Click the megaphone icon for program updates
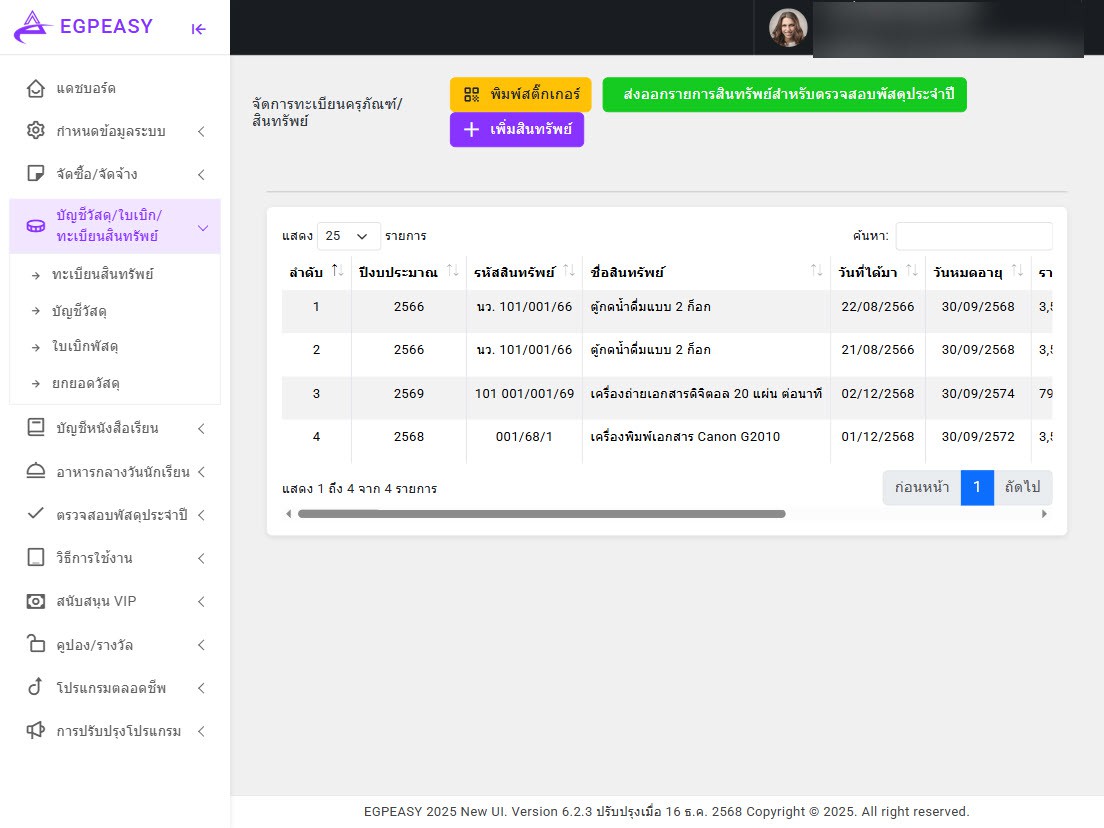Image resolution: width=1104 pixels, height=828 pixels. [x=36, y=731]
